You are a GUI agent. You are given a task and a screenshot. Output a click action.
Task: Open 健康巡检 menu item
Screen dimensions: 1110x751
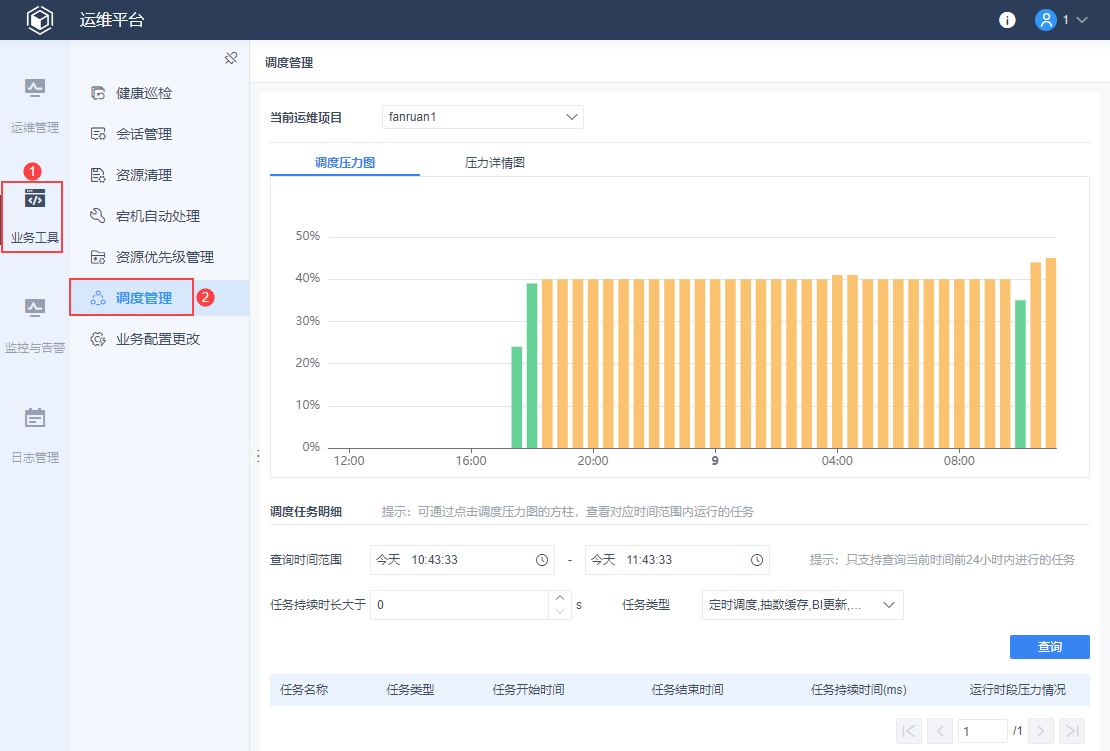coord(144,93)
